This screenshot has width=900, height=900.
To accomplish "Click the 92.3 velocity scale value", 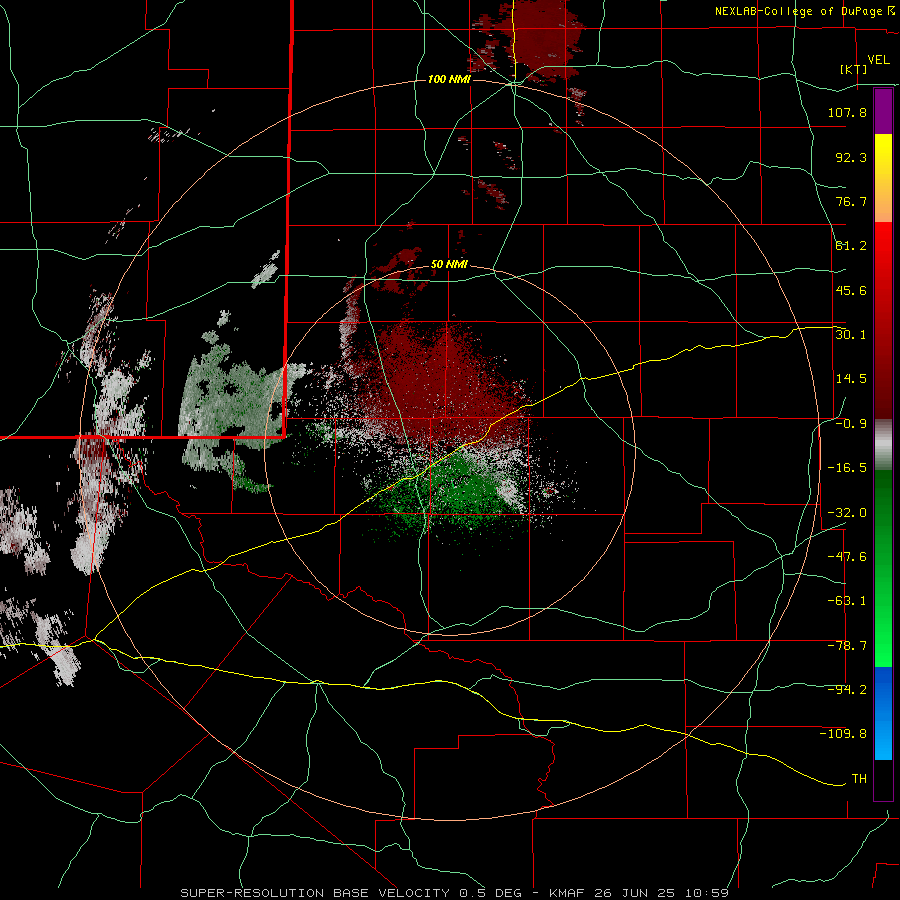I will (x=851, y=157).
